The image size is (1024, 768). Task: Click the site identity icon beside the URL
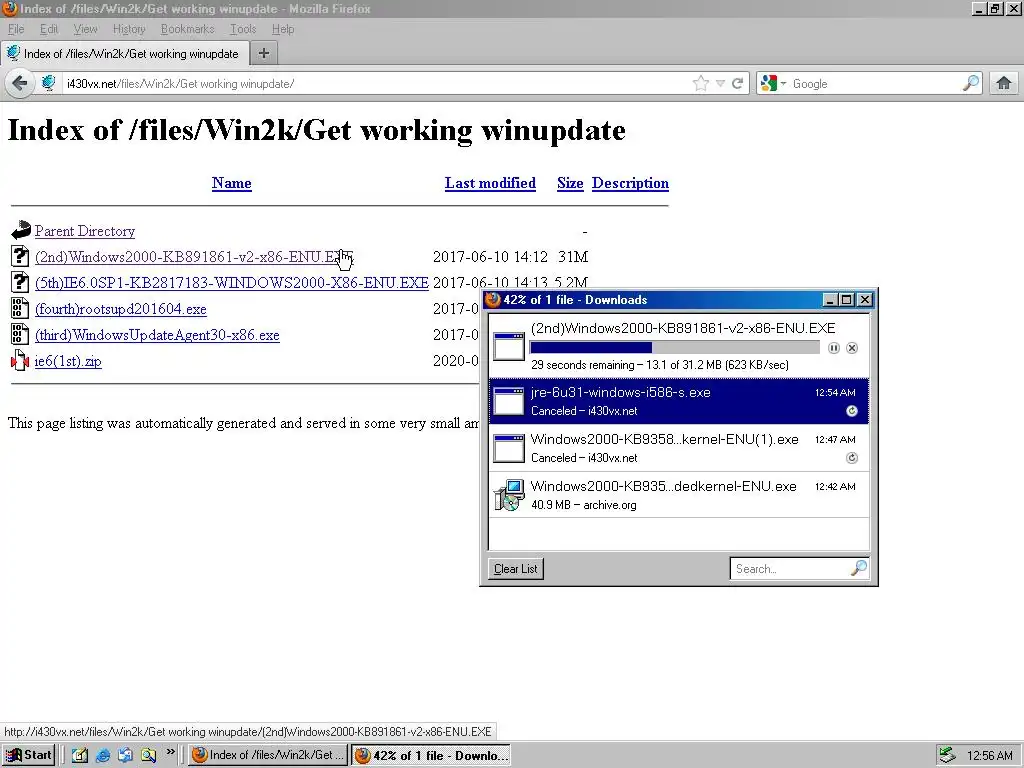48,83
